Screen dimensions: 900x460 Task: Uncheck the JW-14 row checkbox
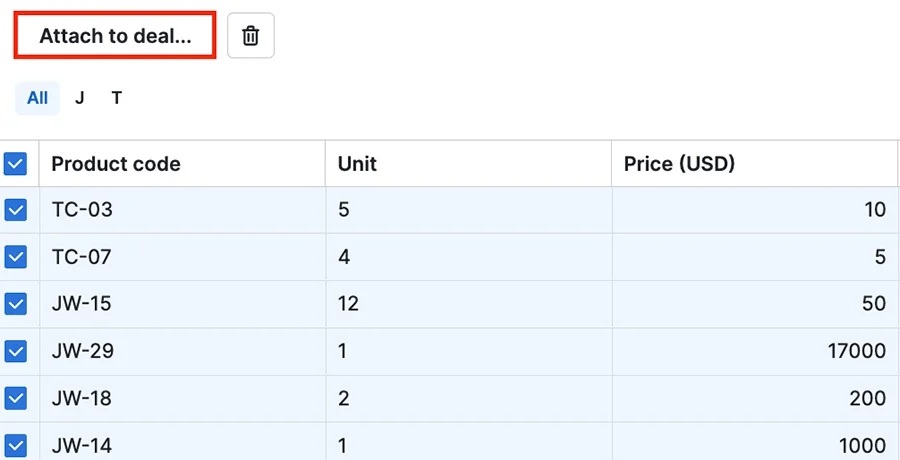[x=15, y=445]
